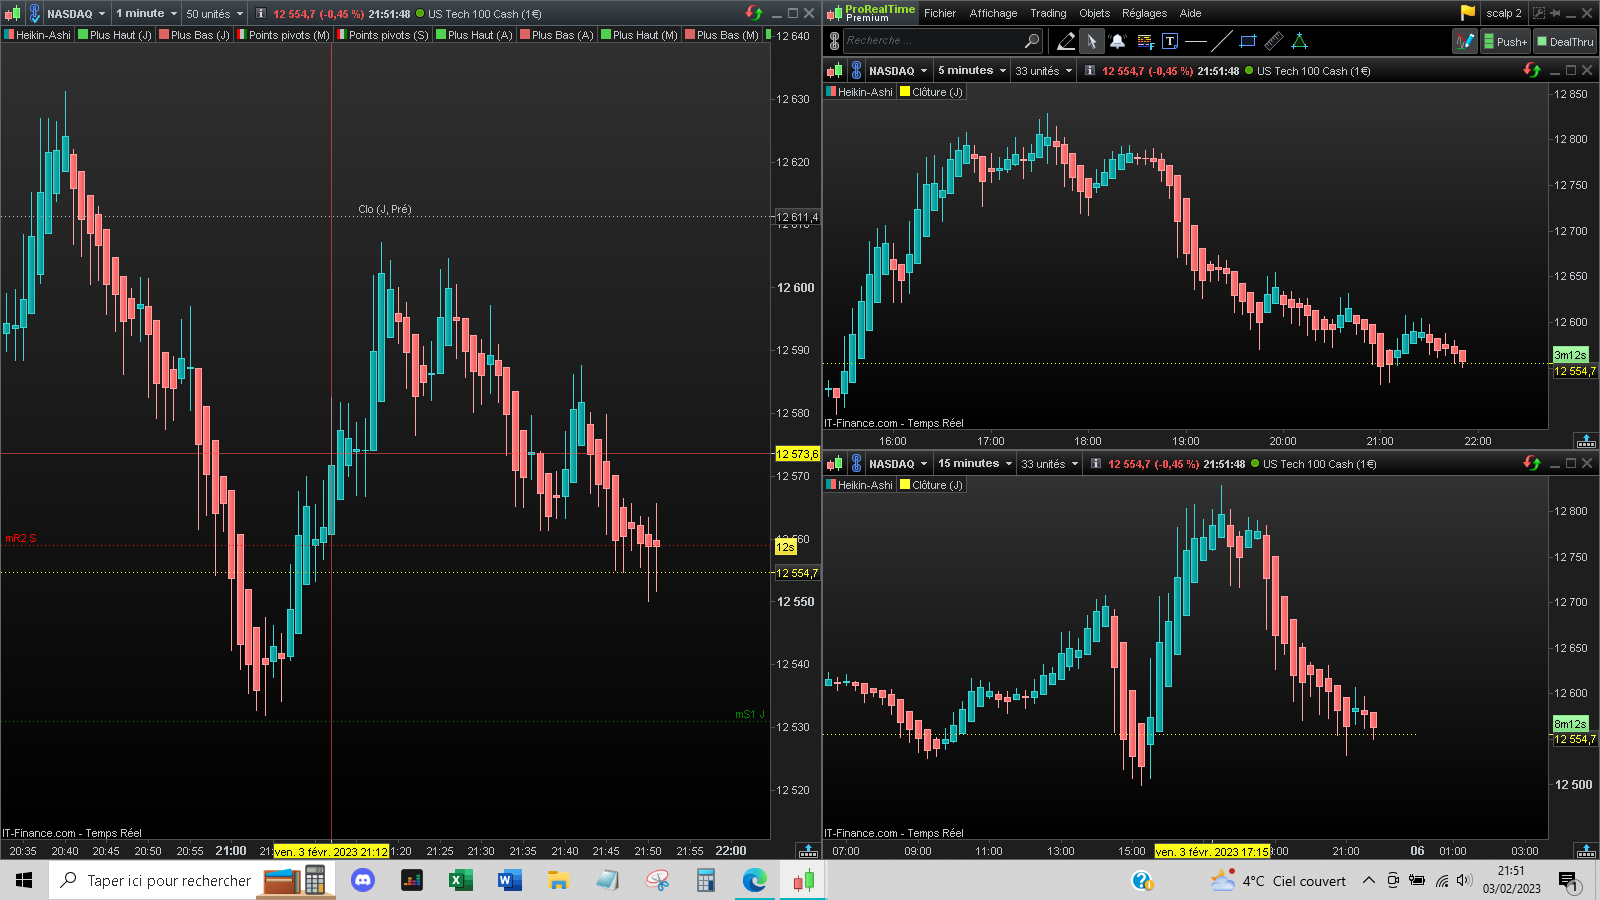
Task: Toggle the Plus Haut (J) indicator
Action: click(115, 35)
